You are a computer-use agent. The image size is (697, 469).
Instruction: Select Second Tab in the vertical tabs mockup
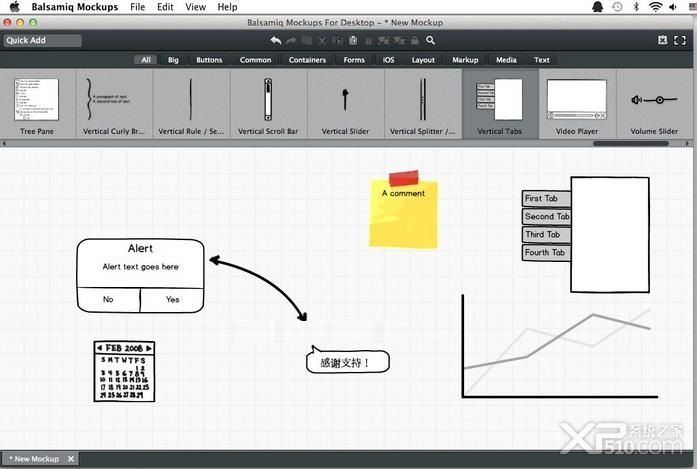tap(546, 216)
